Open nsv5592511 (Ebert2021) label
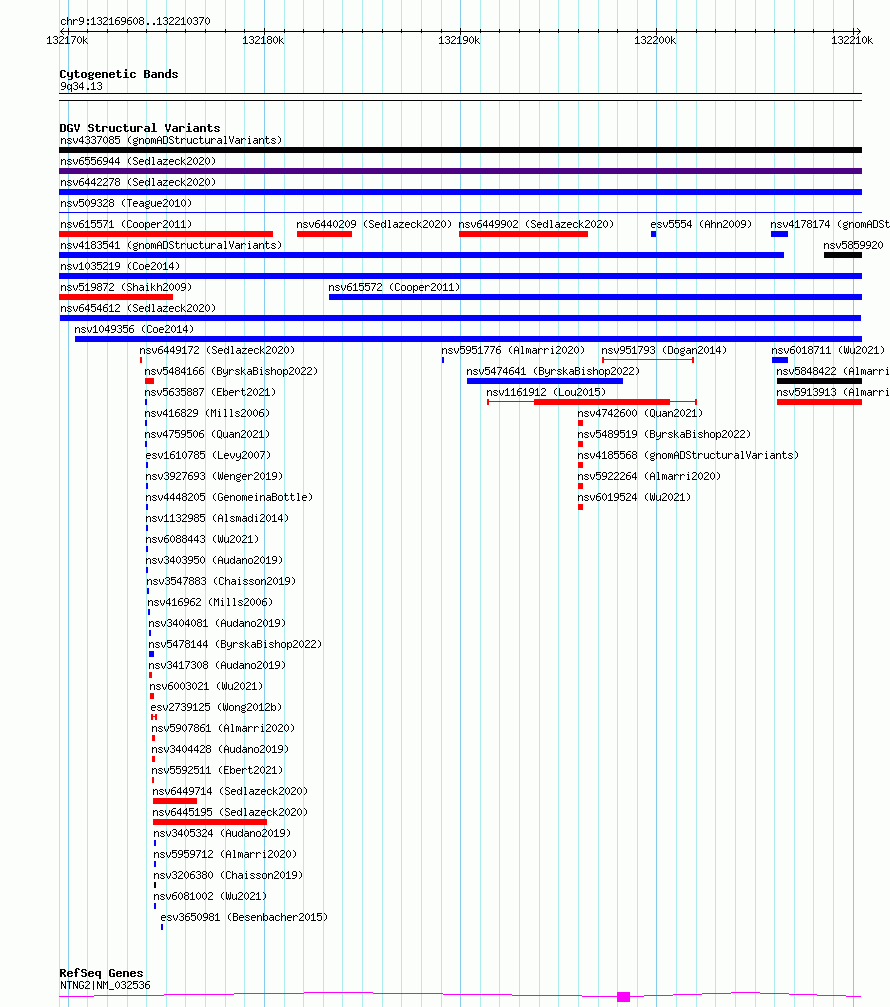890x1007 pixels. 217,769
